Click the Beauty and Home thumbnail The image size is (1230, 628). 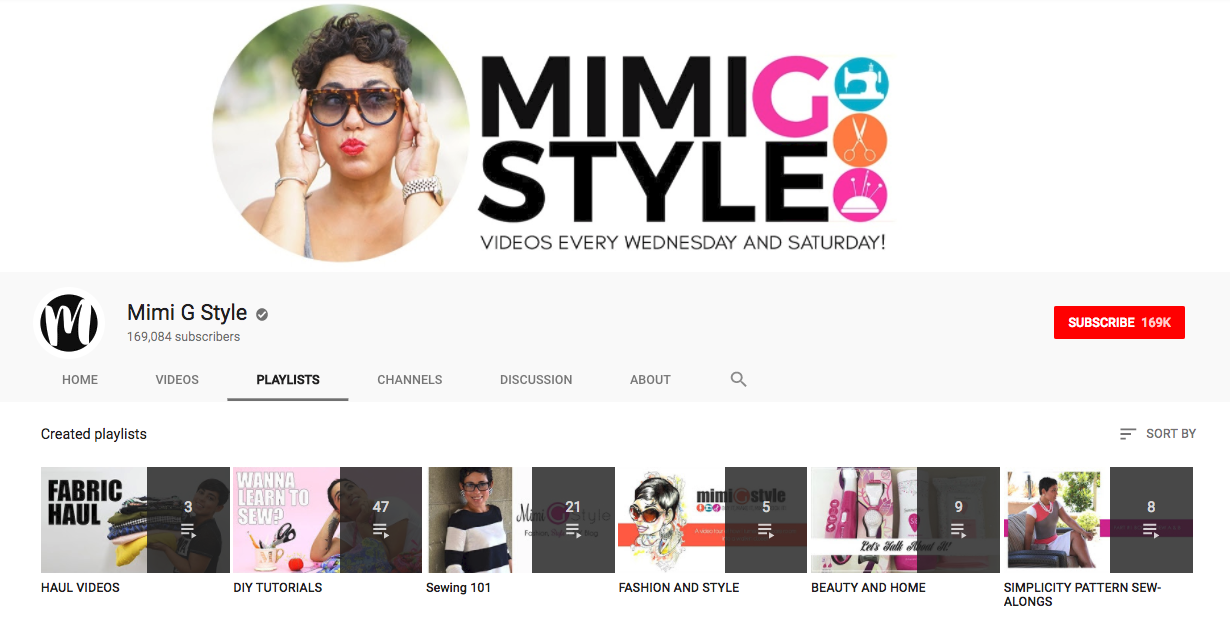905,520
